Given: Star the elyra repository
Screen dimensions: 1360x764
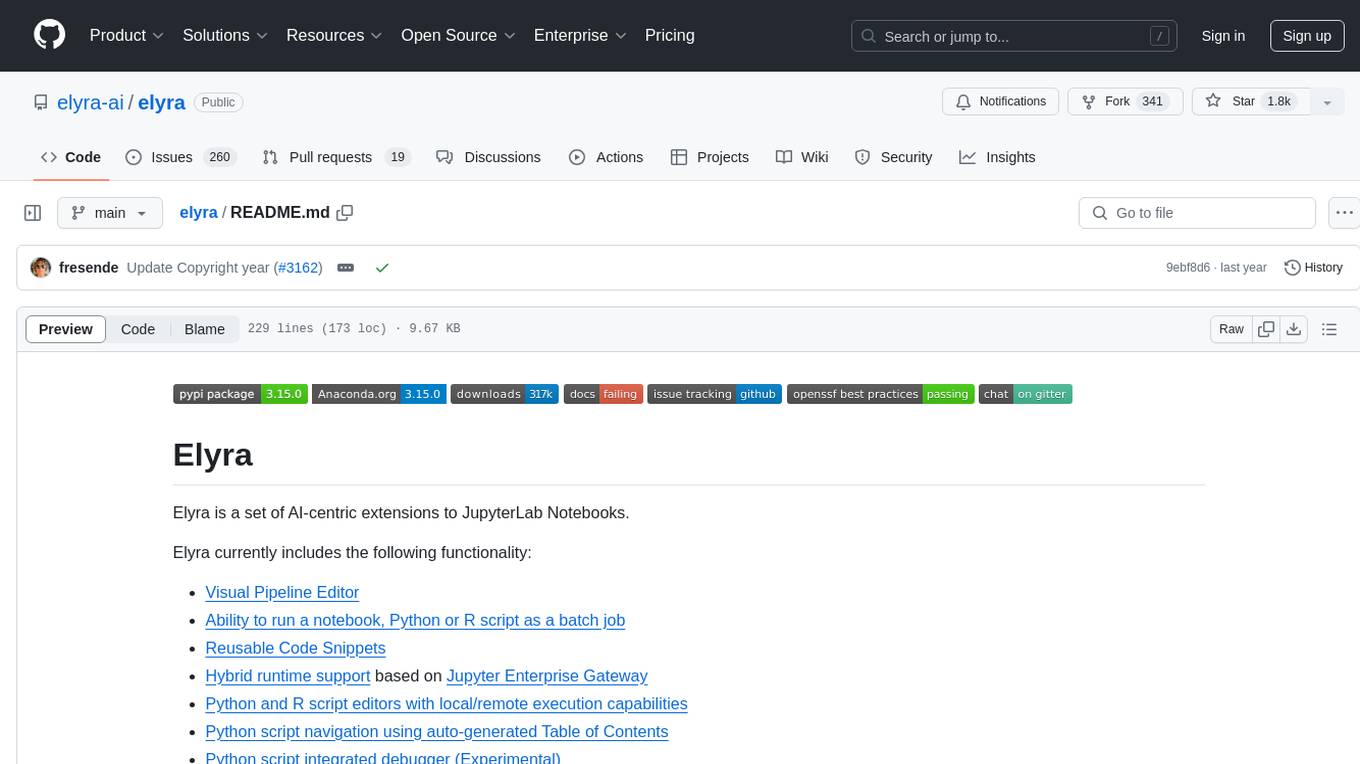Looking at the screenshot, I should coord(1250,101).
